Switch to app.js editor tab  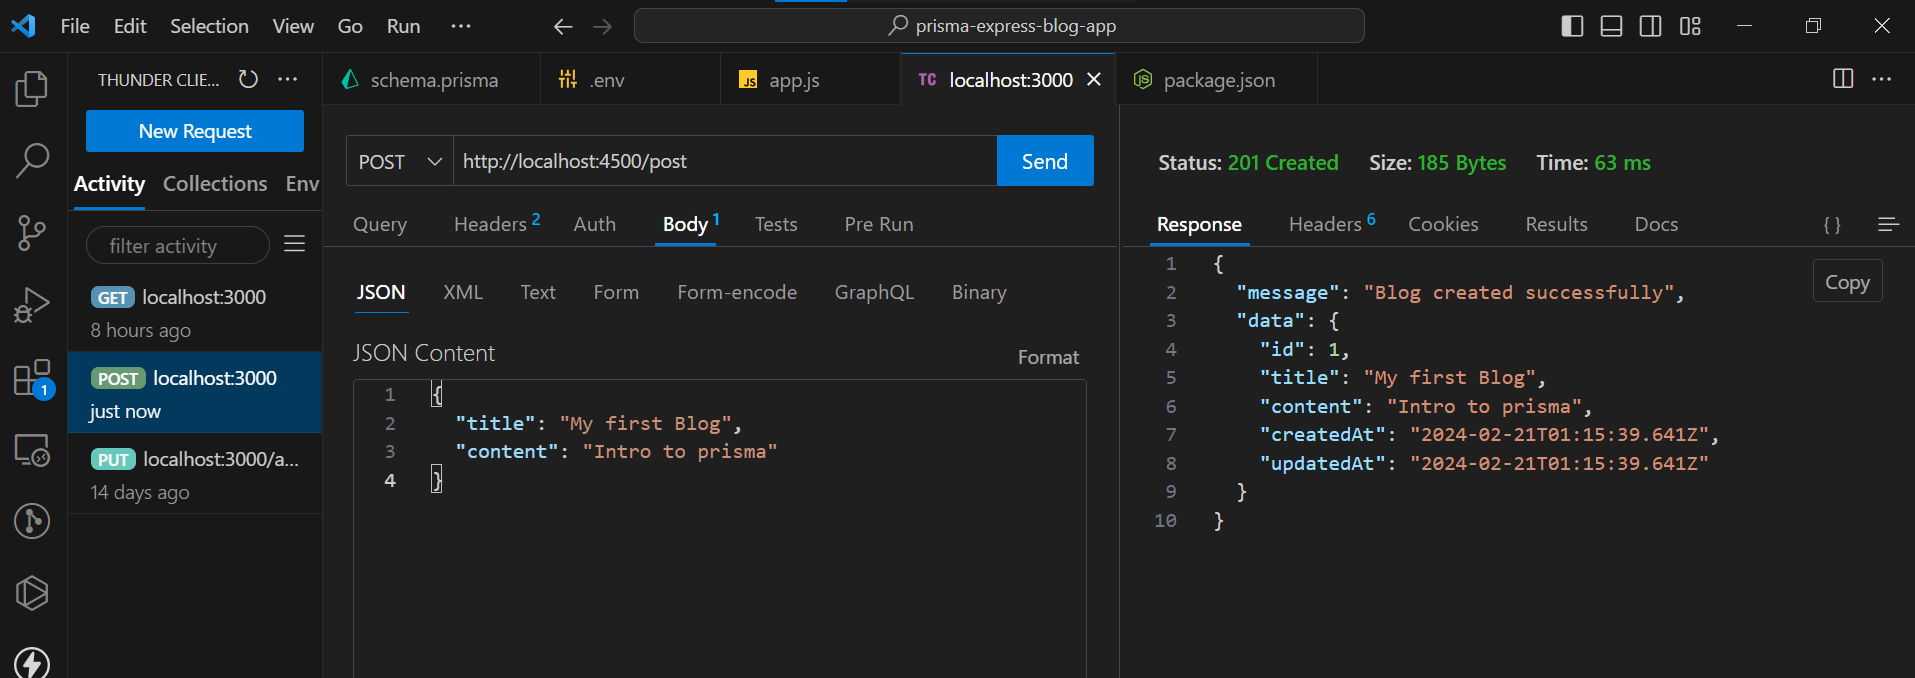(x=810, y=80)
